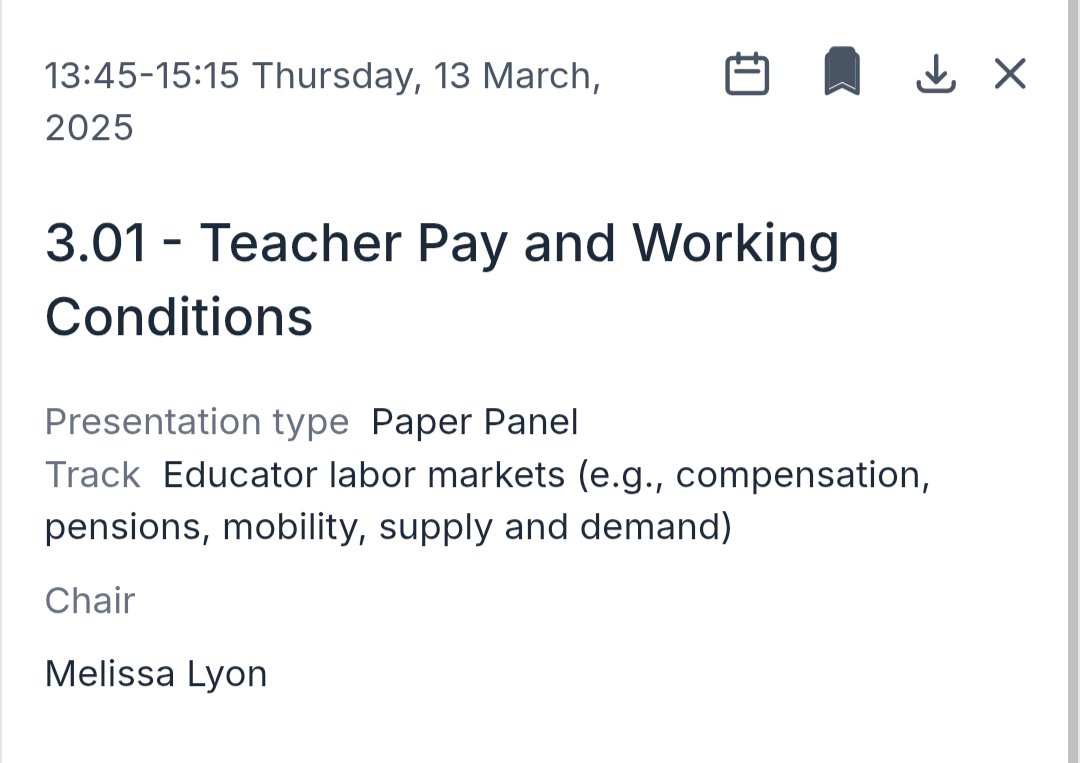Click the word Conditions in the title
The image size is (1080, 763).
(x=179, y=316)
